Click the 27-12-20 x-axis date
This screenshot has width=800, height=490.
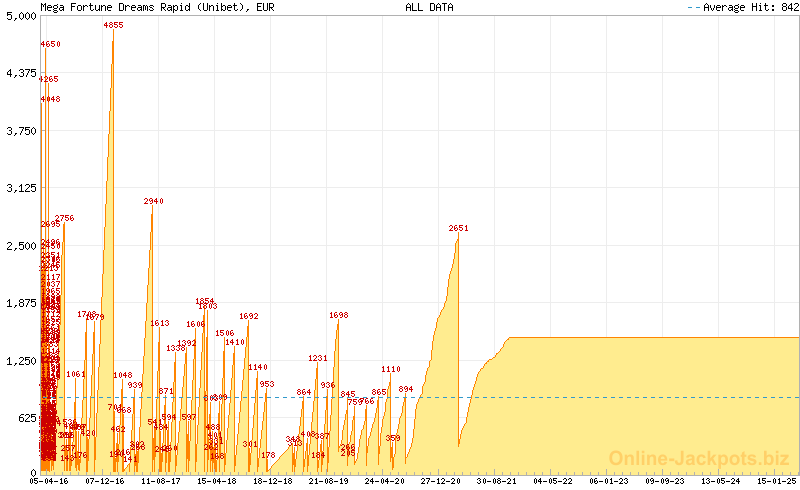click(x=441, y=481)
